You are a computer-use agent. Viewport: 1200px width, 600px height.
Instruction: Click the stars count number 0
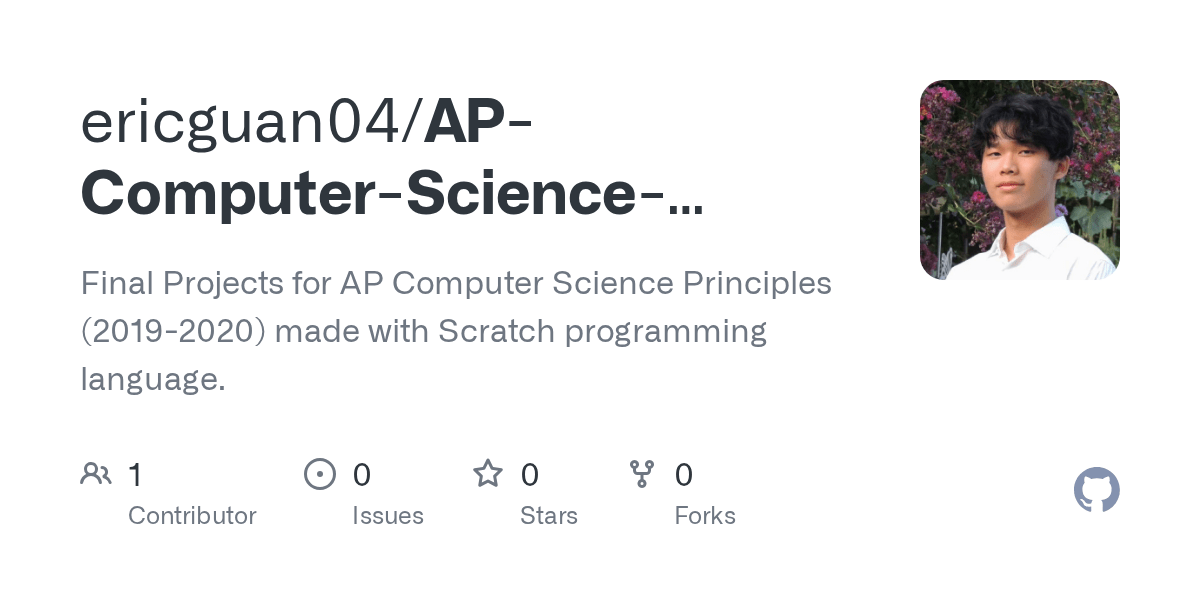coord(530,474)
